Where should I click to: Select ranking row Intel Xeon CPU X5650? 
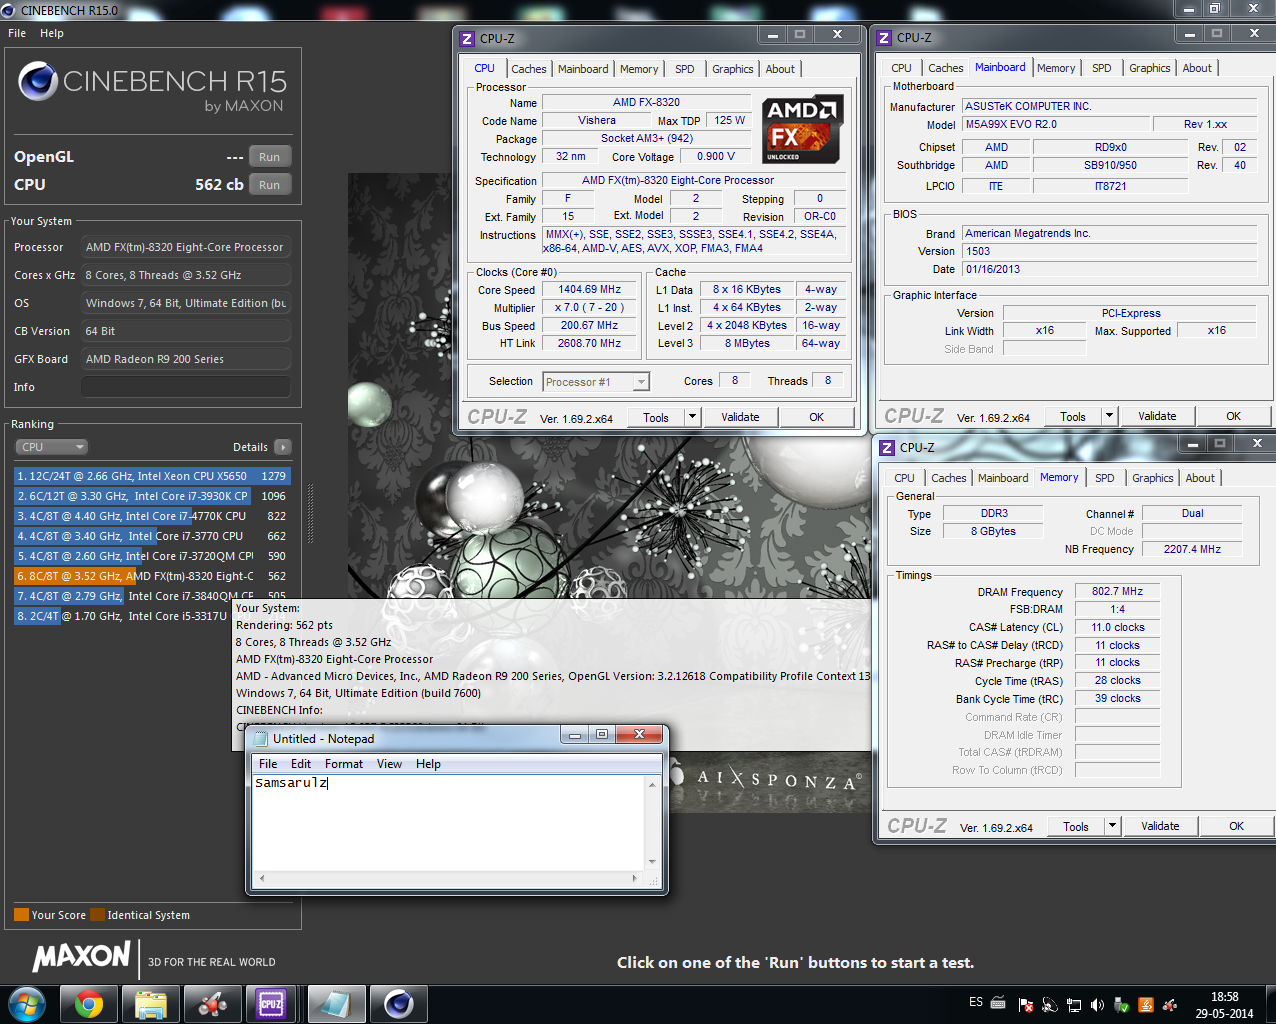[151, 476]
